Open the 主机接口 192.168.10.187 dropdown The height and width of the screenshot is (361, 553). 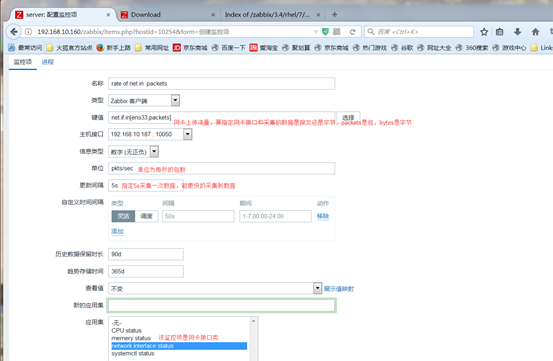click(x=150, y=134)
